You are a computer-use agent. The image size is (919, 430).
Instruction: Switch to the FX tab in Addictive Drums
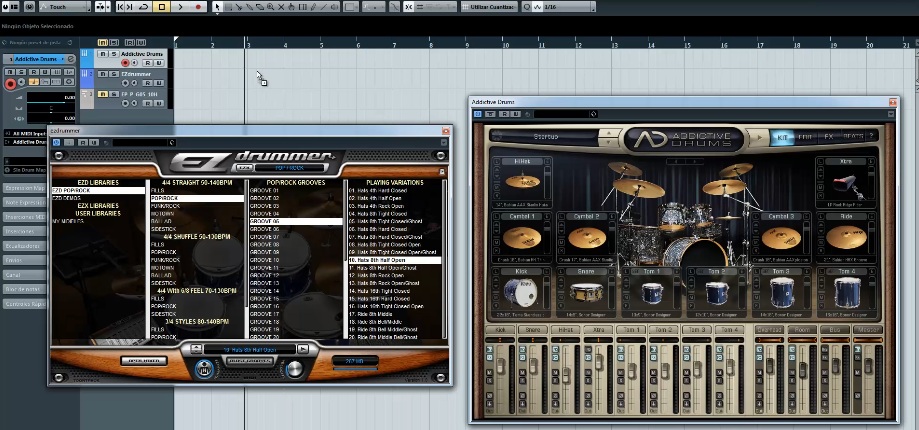[829, 137]
